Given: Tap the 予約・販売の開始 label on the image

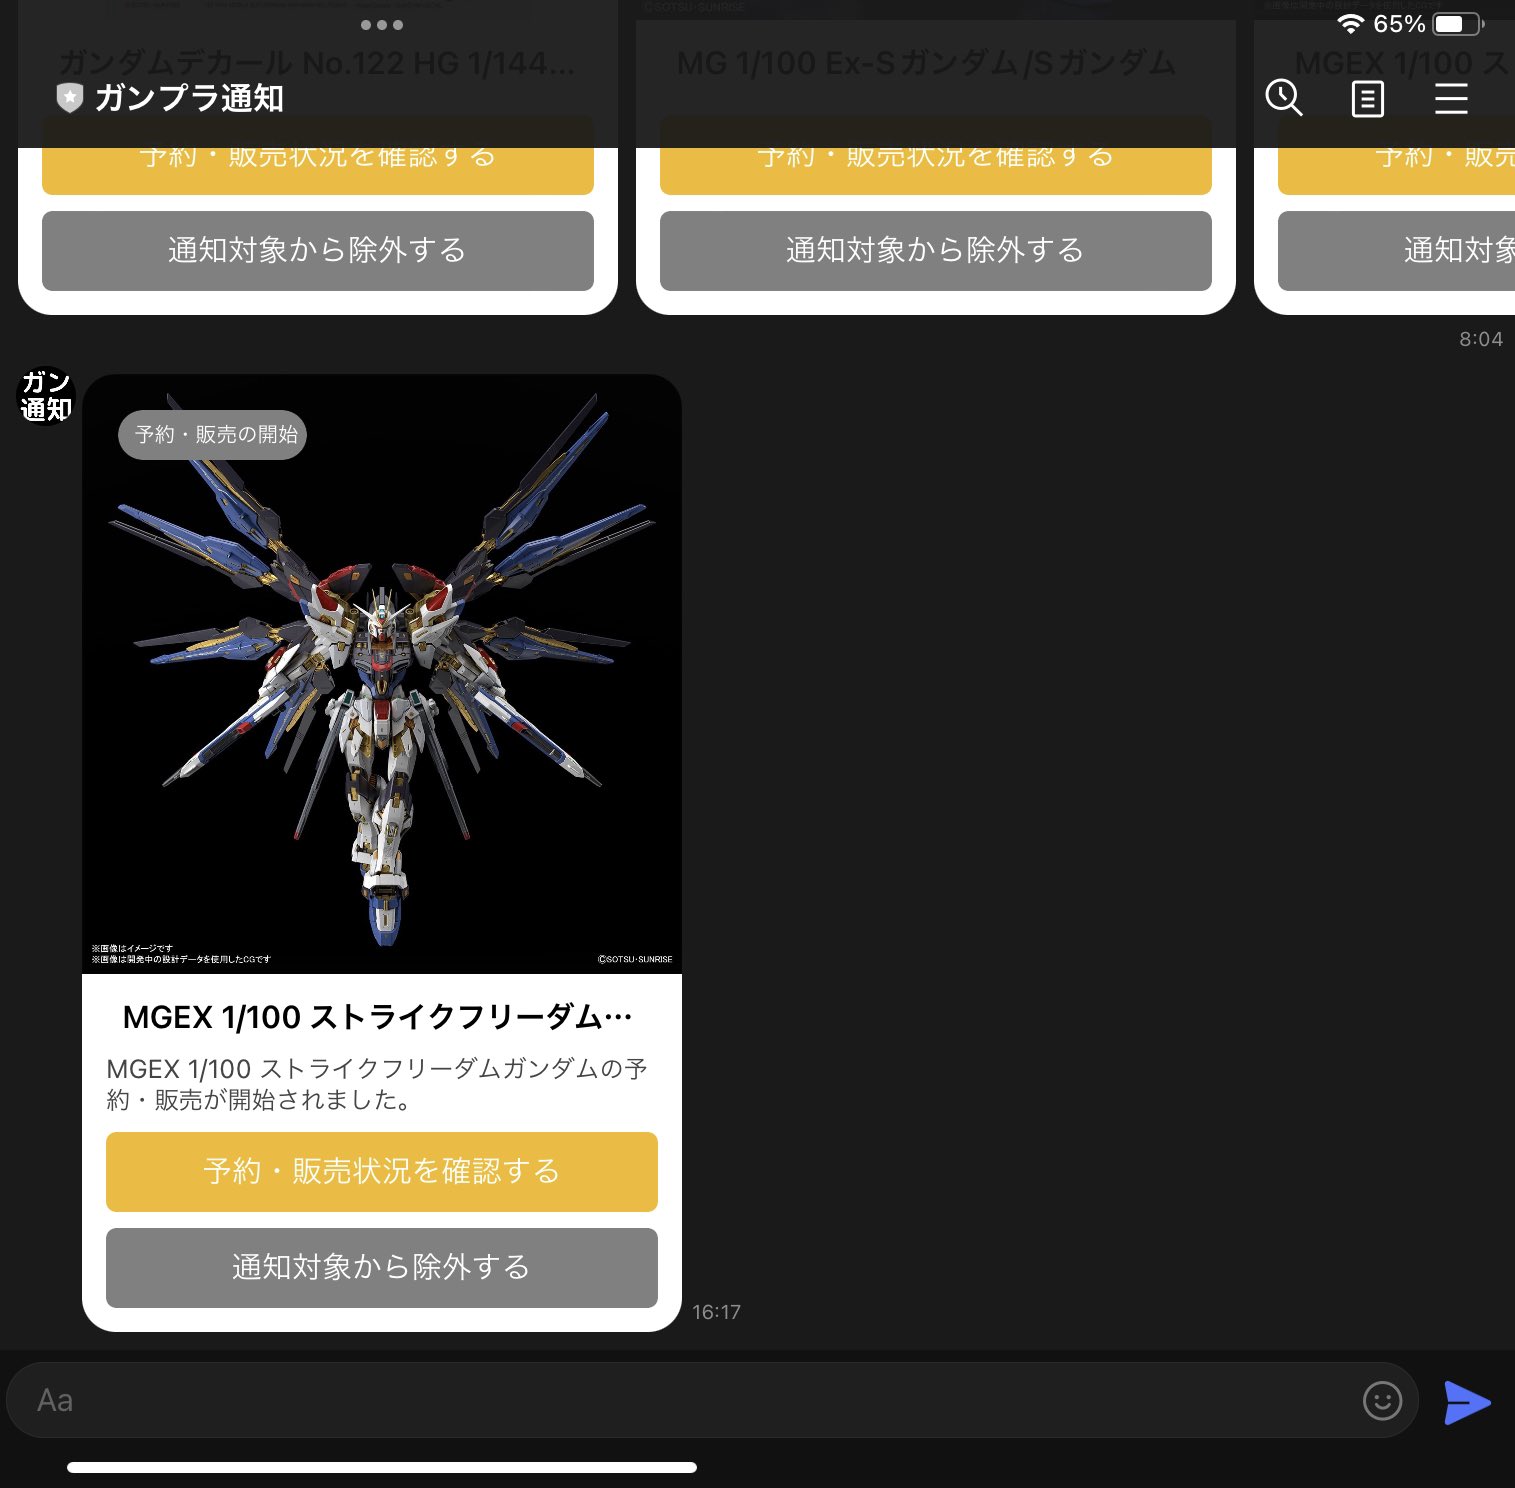Looking at the screenshot, I should (x=213, y=434).
